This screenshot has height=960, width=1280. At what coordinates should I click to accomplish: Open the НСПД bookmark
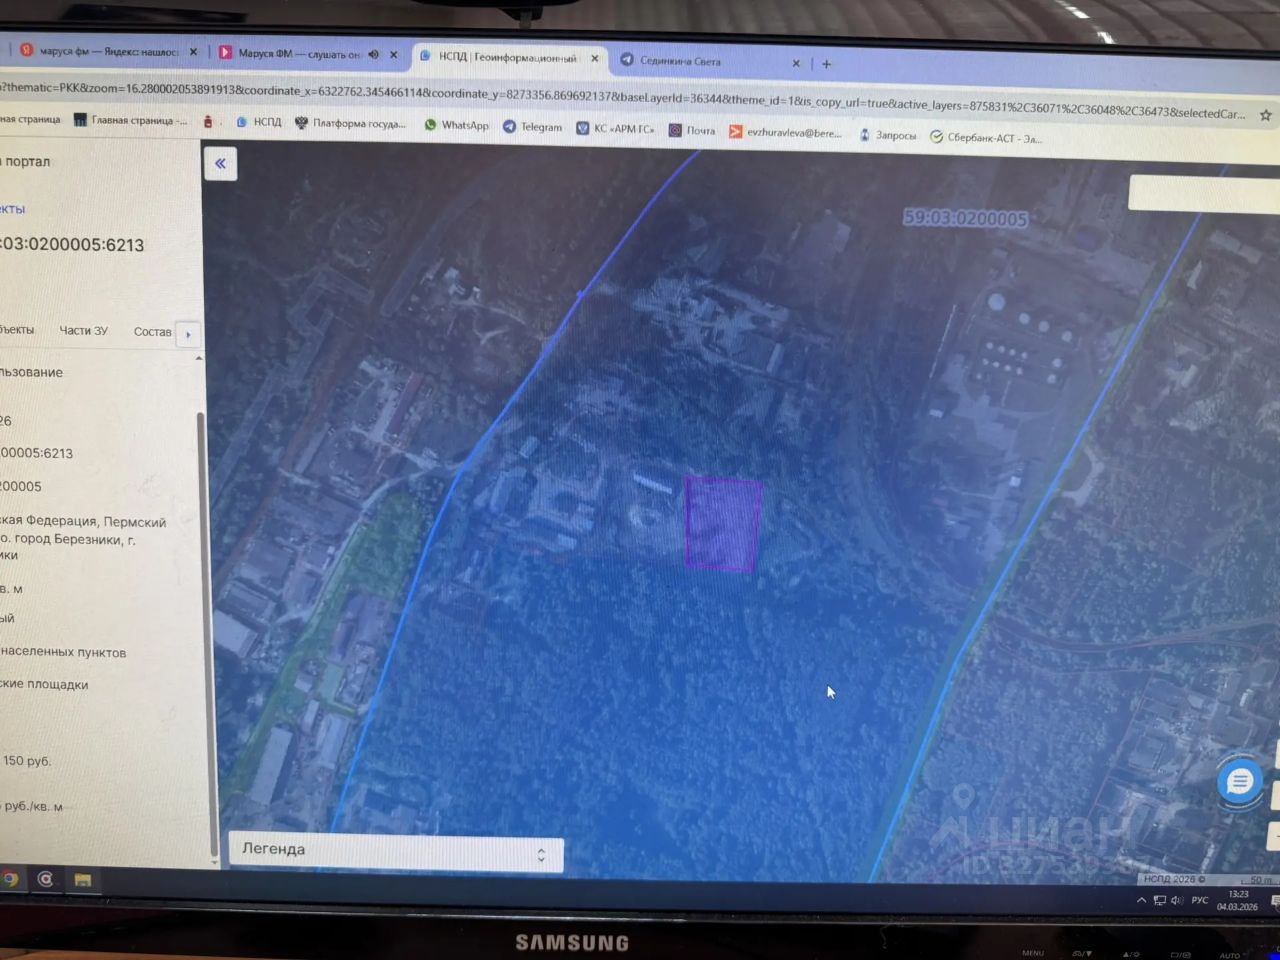pyautogui.click(x=258, y=122)
